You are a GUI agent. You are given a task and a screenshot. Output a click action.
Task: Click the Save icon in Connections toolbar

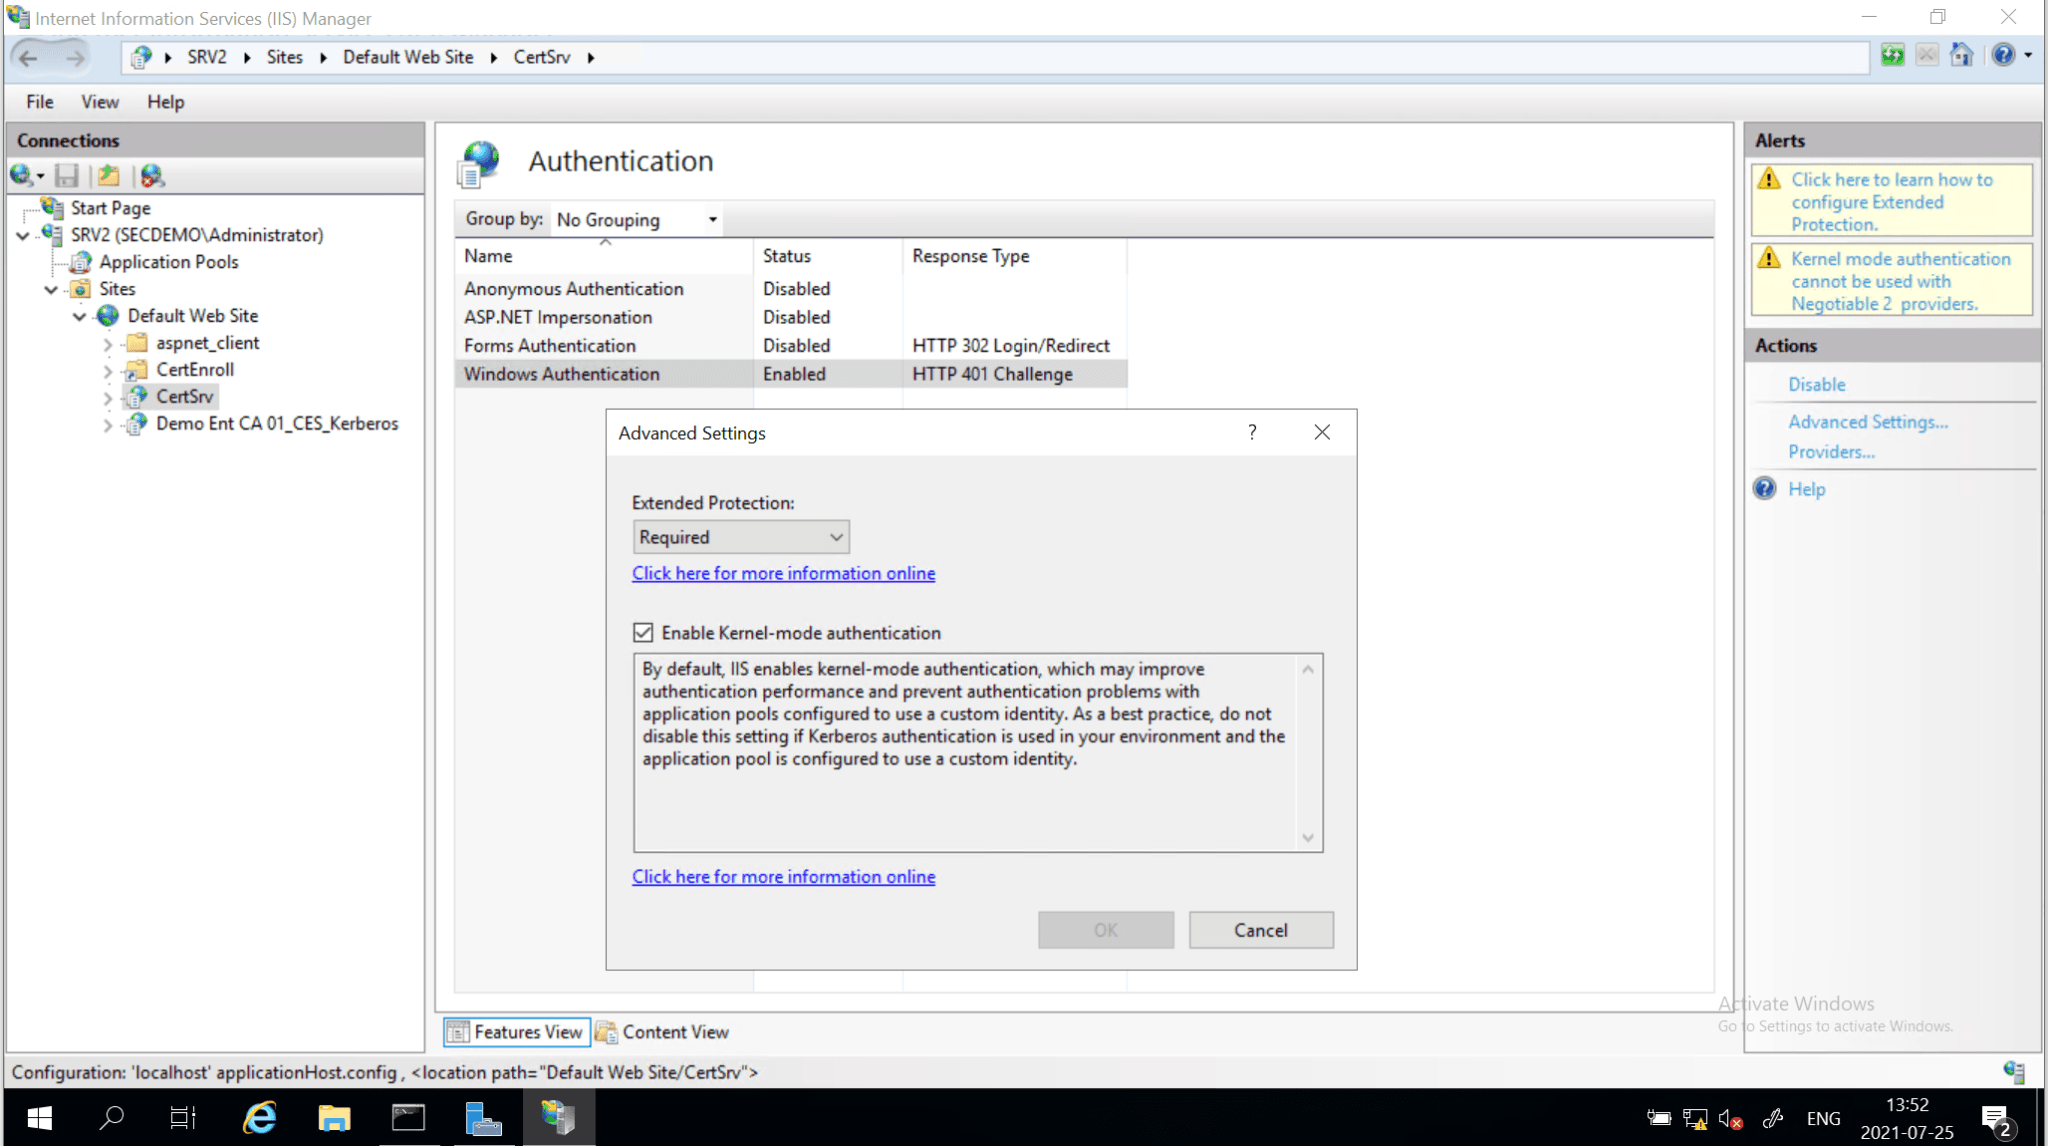click(67, 176)
